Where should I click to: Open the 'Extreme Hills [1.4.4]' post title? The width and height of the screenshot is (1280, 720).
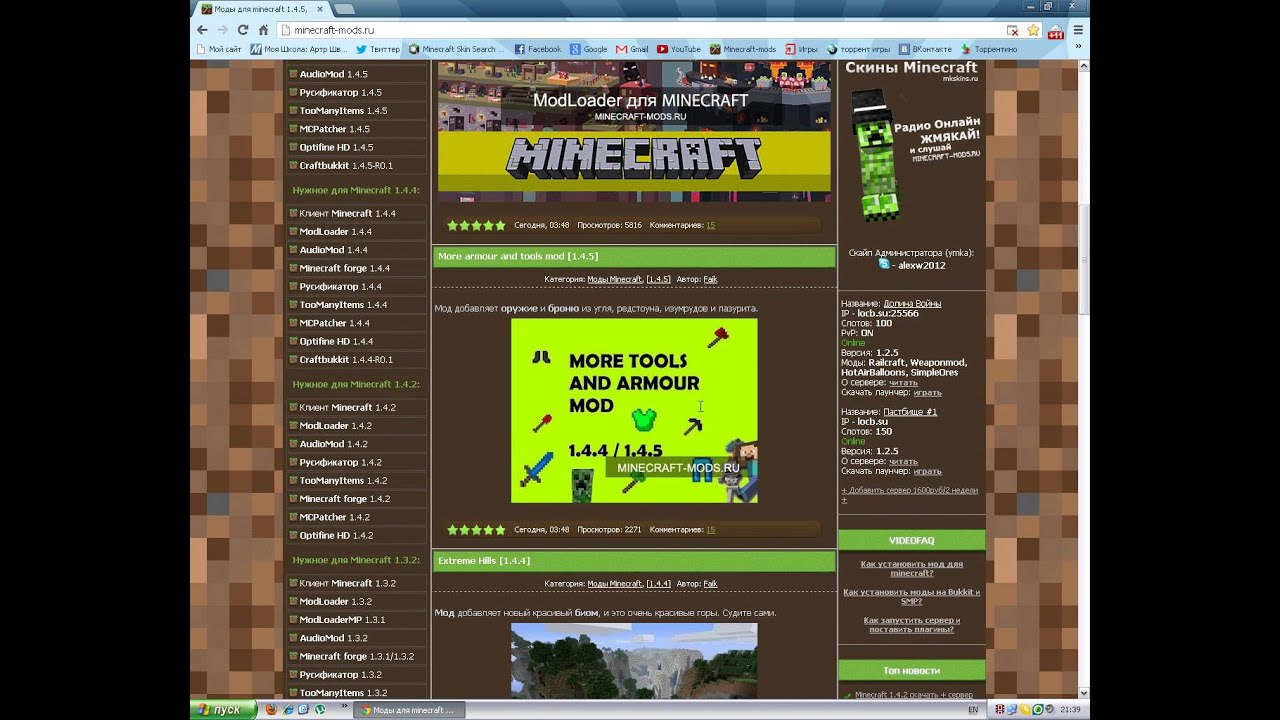pyautogui.click(x=484, y=561)
